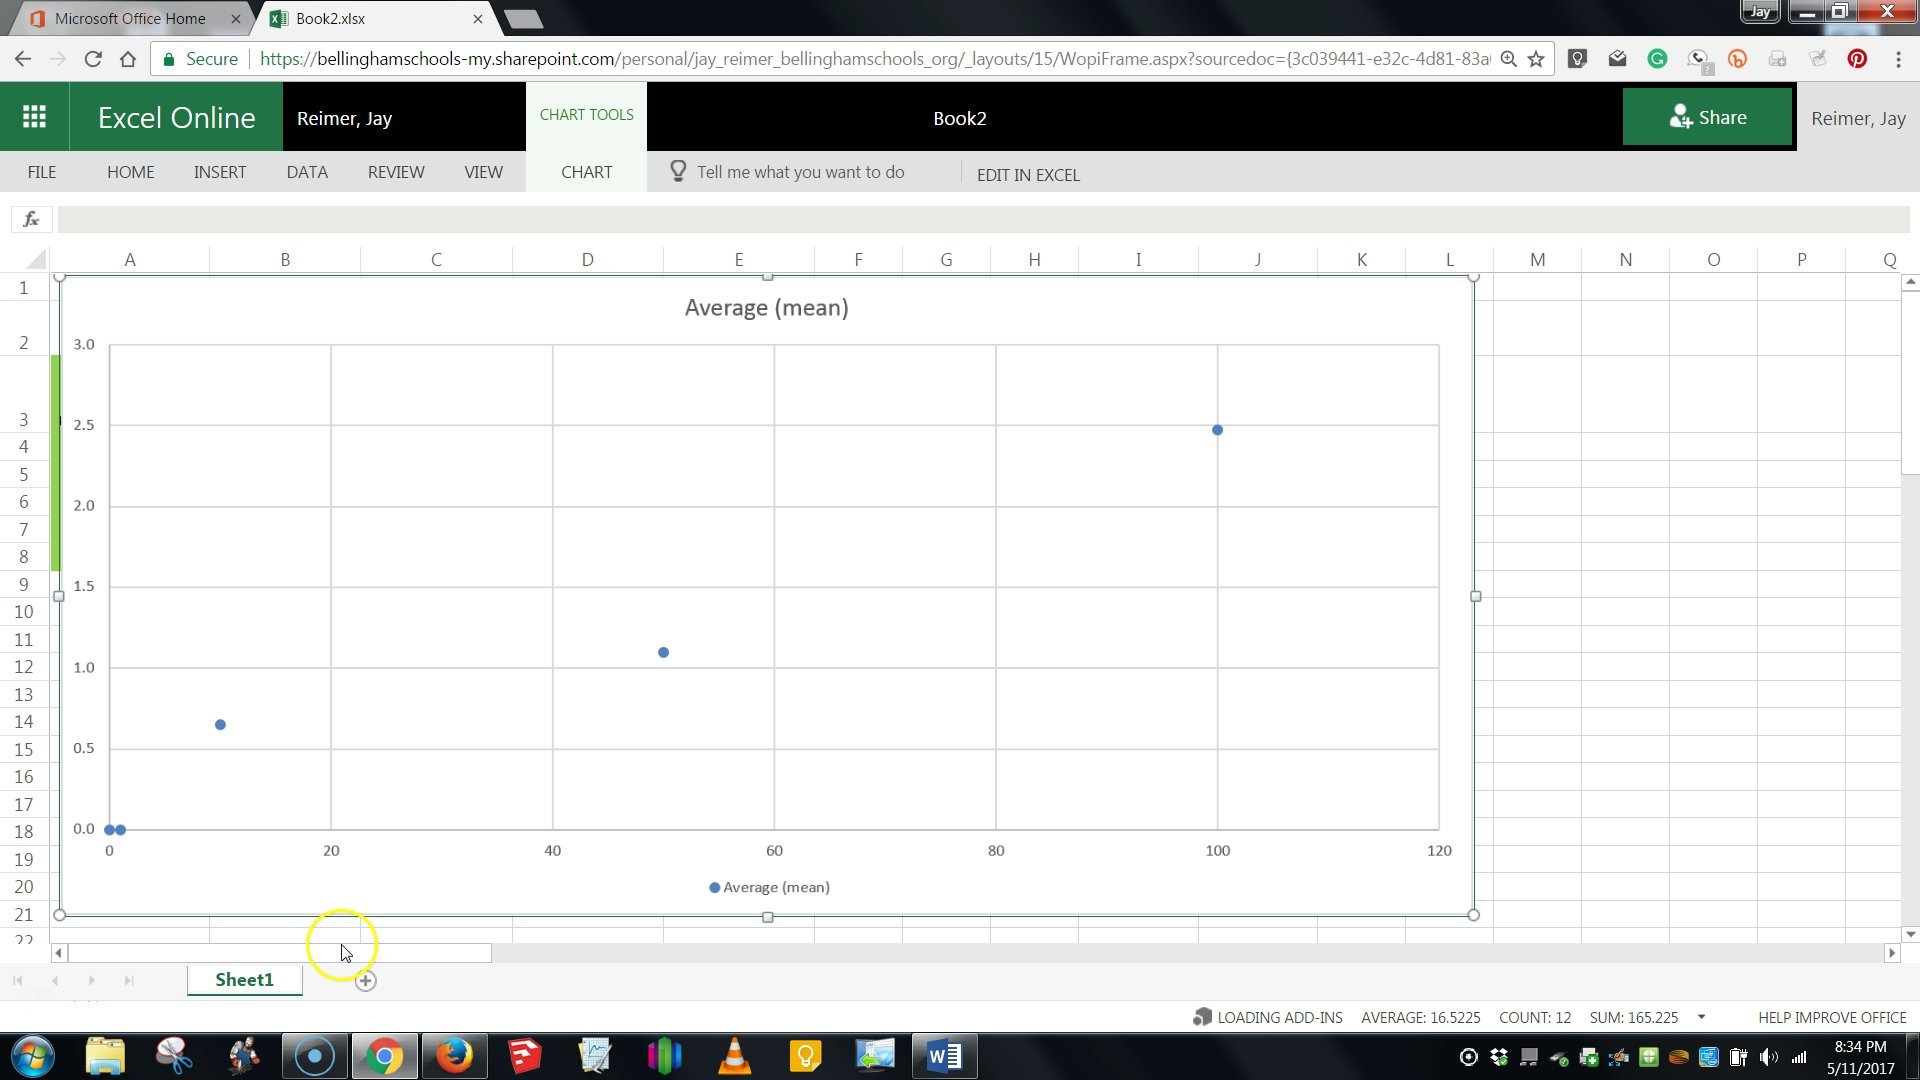Click the EDIT IN EXCEL link
Screen dimensions: 1920x1080
coord(1027,174)
